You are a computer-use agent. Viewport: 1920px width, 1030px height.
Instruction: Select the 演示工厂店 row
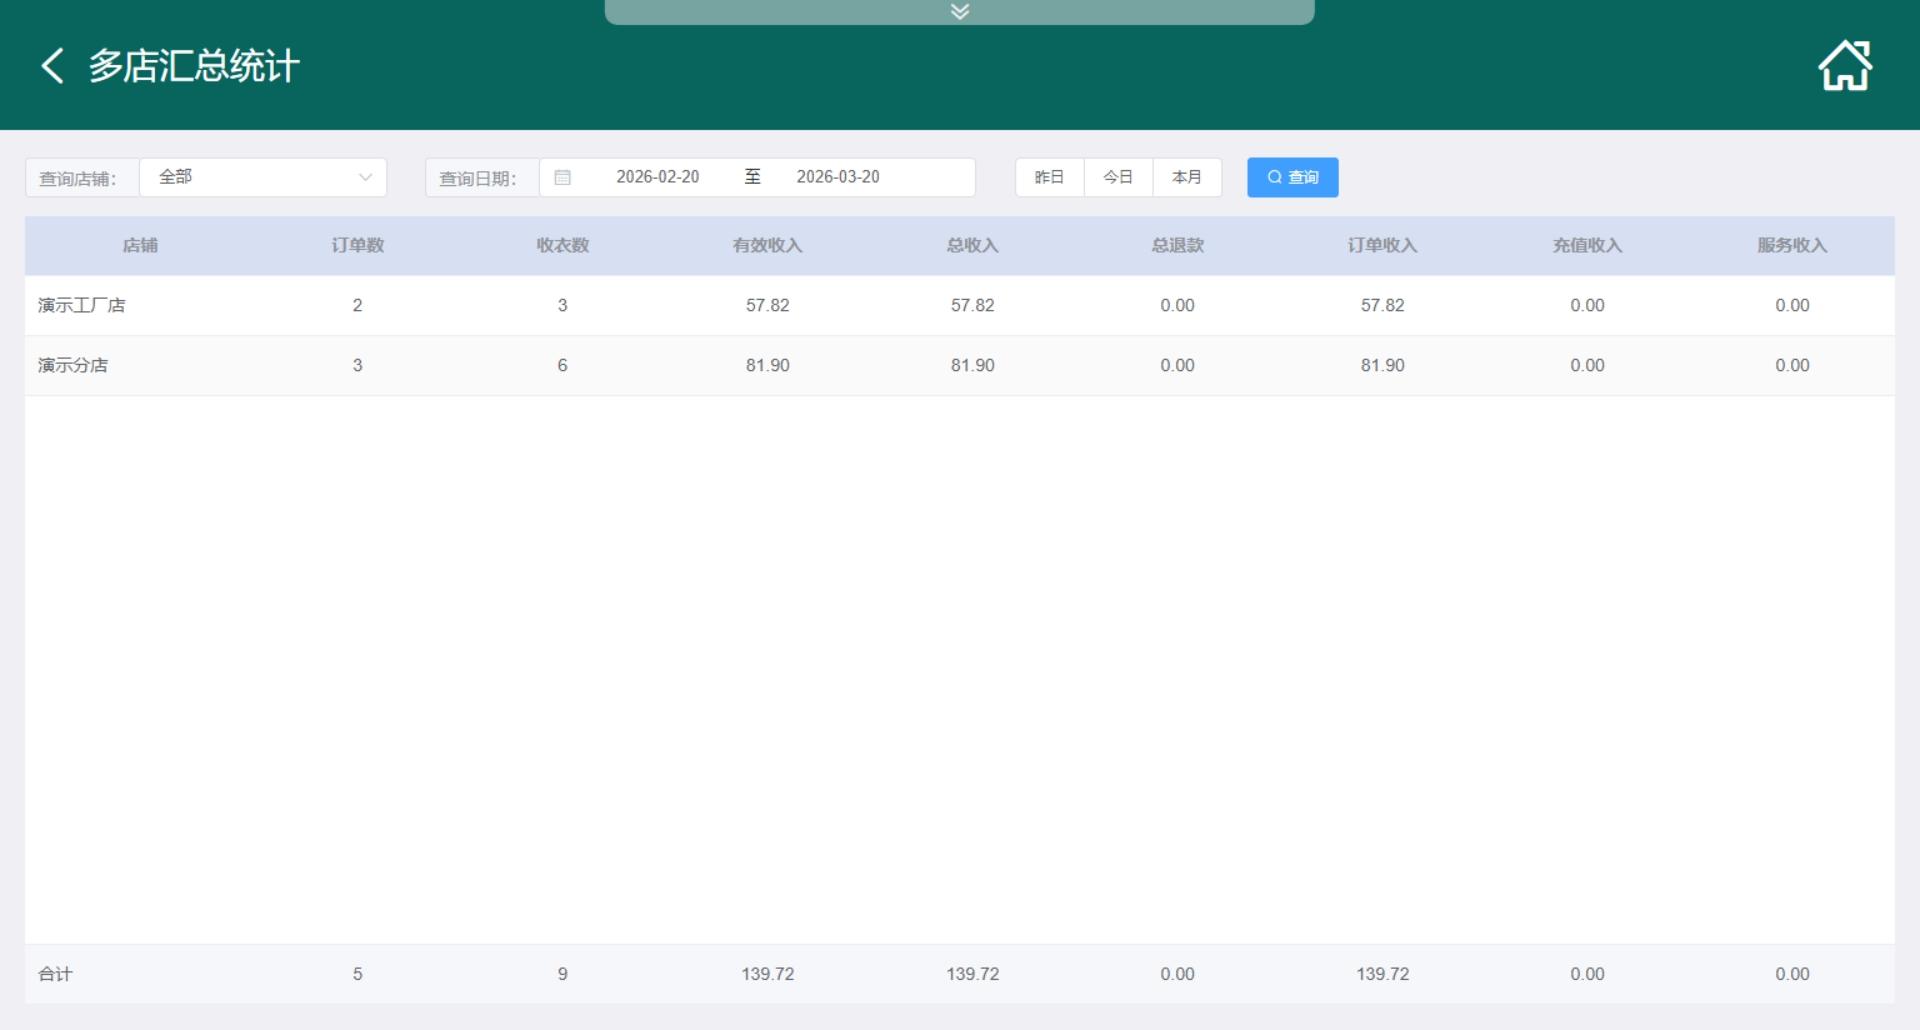pos(82,305)
